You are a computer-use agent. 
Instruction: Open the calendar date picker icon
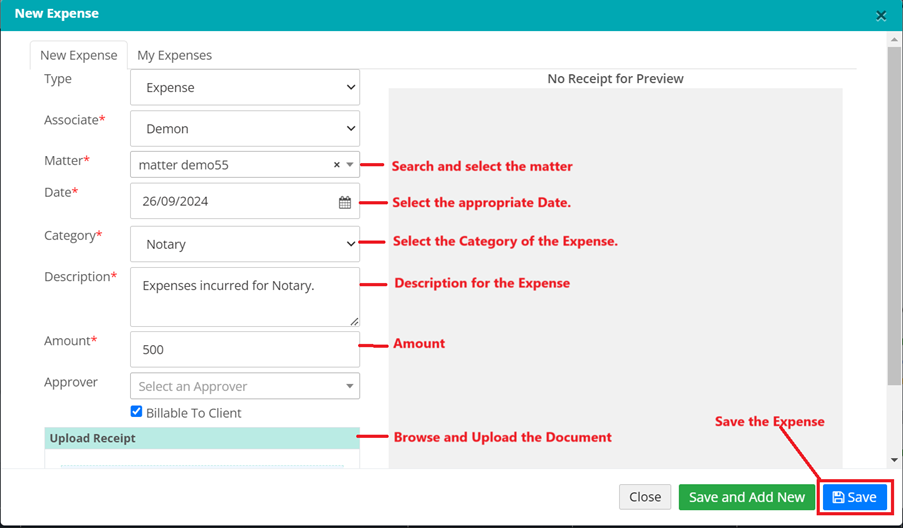pyautogui.click(x=345, y=202)
